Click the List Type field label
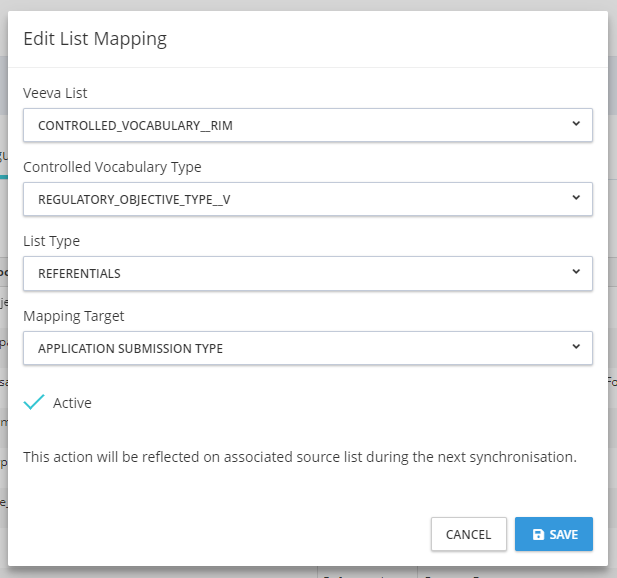 click(52, 241)
